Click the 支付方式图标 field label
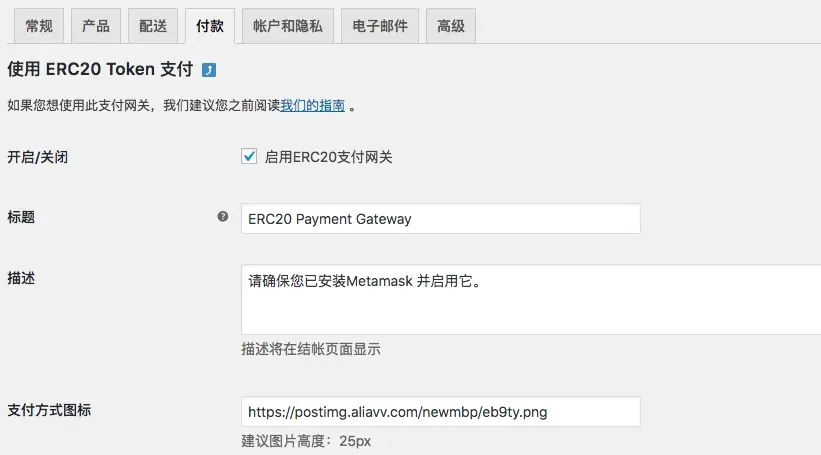The height and width of the screenshot is (455, 821). [x=49, y=410]
